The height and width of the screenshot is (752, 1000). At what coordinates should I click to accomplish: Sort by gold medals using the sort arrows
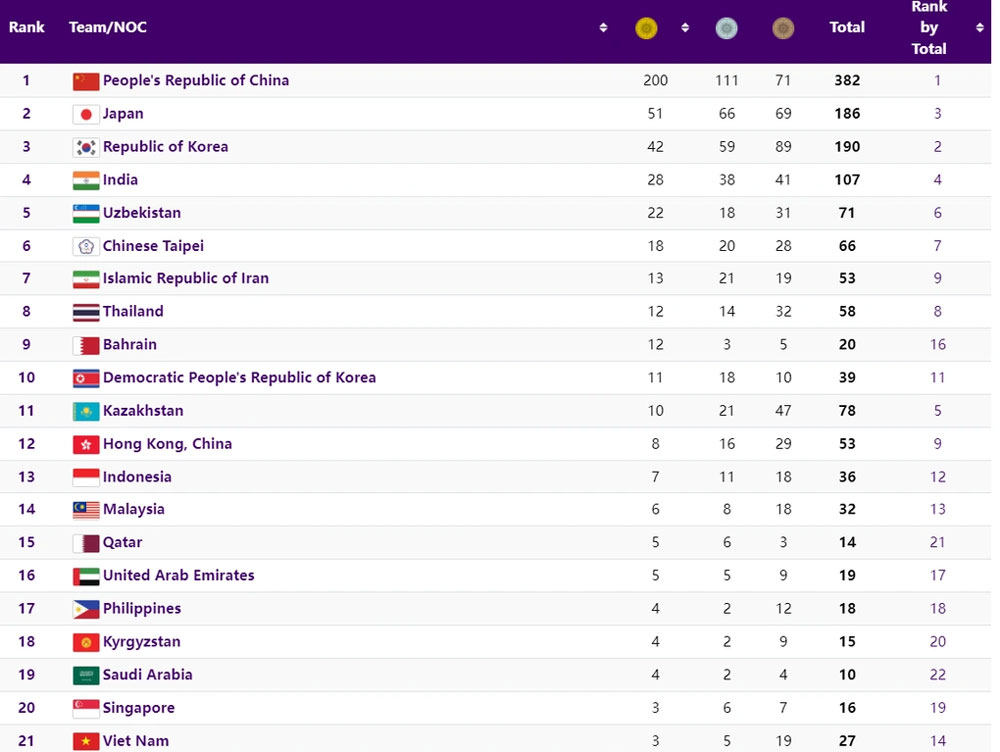pos(685,27)
